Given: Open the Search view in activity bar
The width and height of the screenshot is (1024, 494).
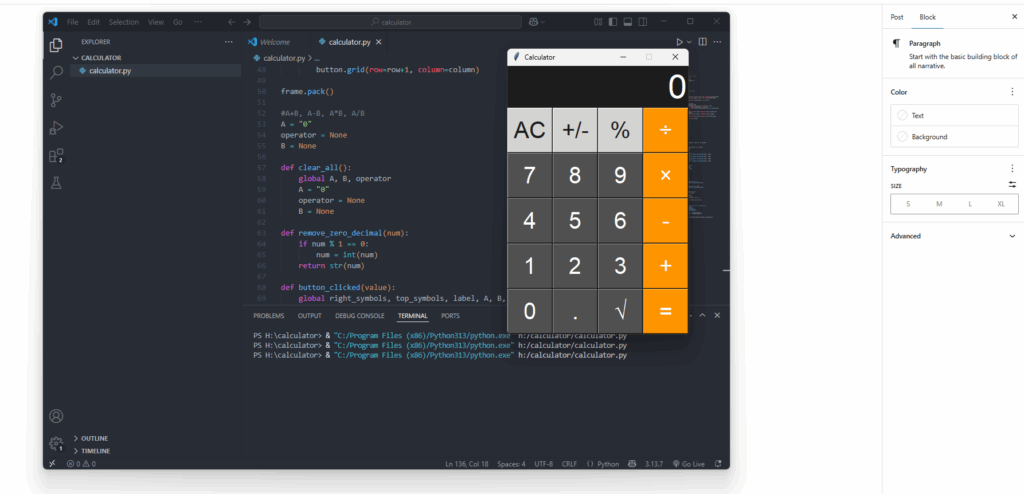Looking at the screenshot, I should [x=56, y=72].
